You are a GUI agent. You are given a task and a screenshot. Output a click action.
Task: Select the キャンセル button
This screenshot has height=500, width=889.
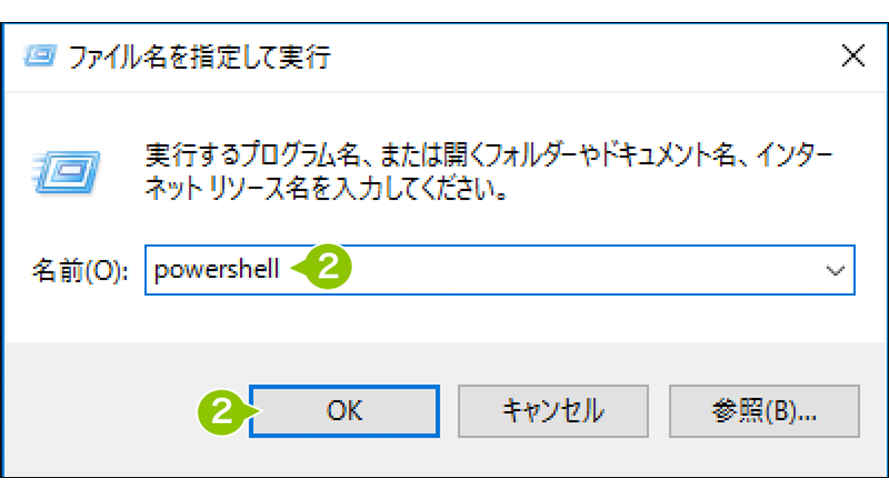tap(553, 411)
